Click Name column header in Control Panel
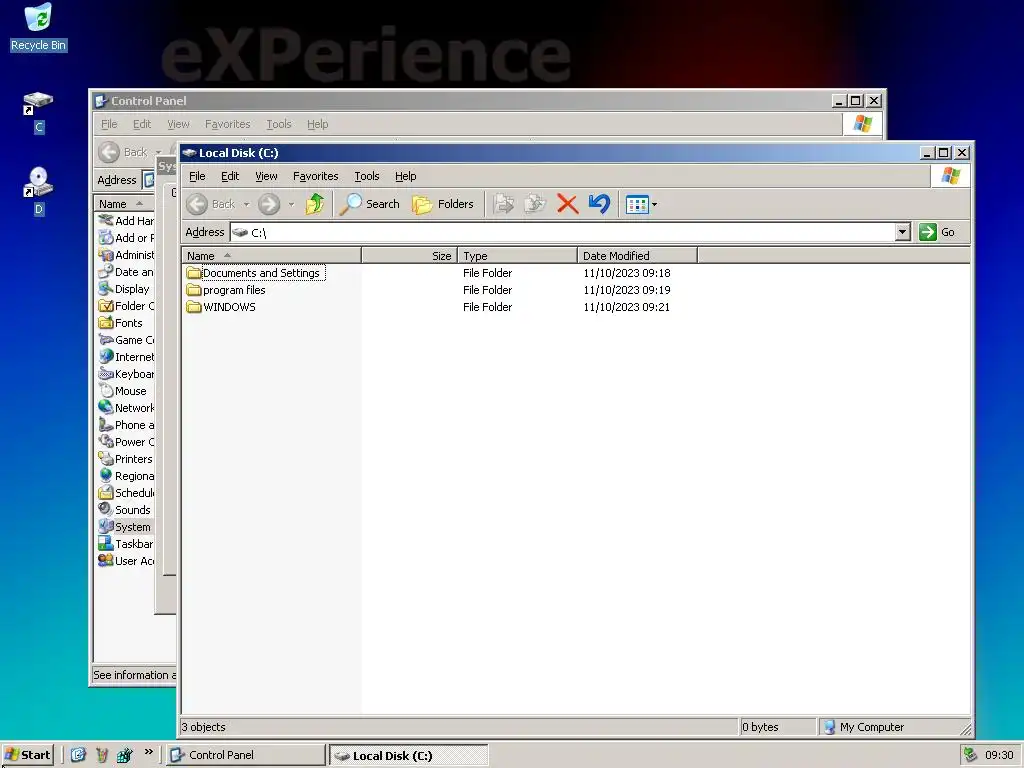Screen dimensions: 1024x768 coord(124,204)
